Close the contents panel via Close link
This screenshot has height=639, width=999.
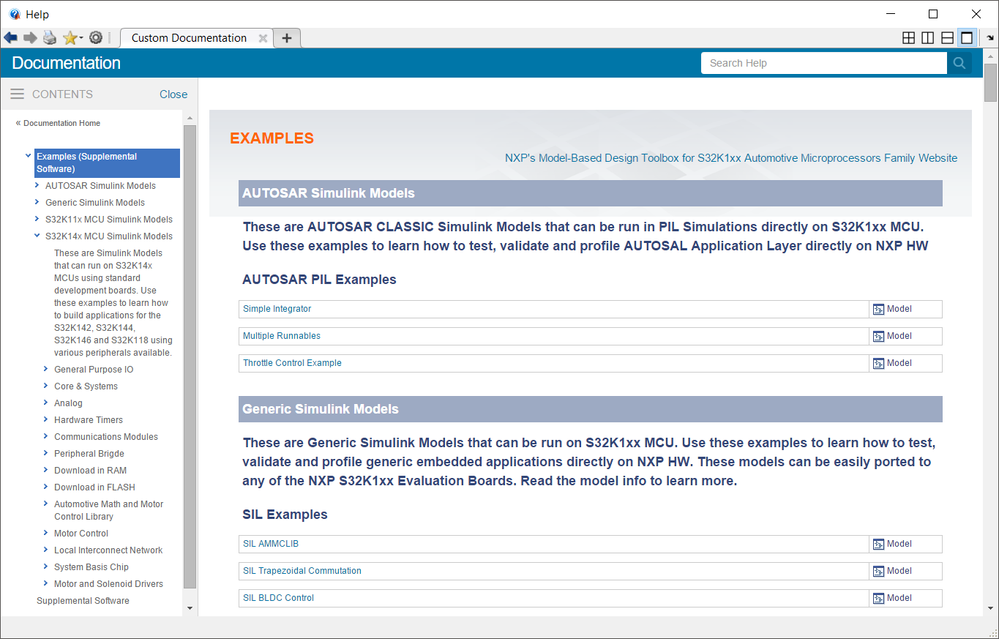coord(173,94)
